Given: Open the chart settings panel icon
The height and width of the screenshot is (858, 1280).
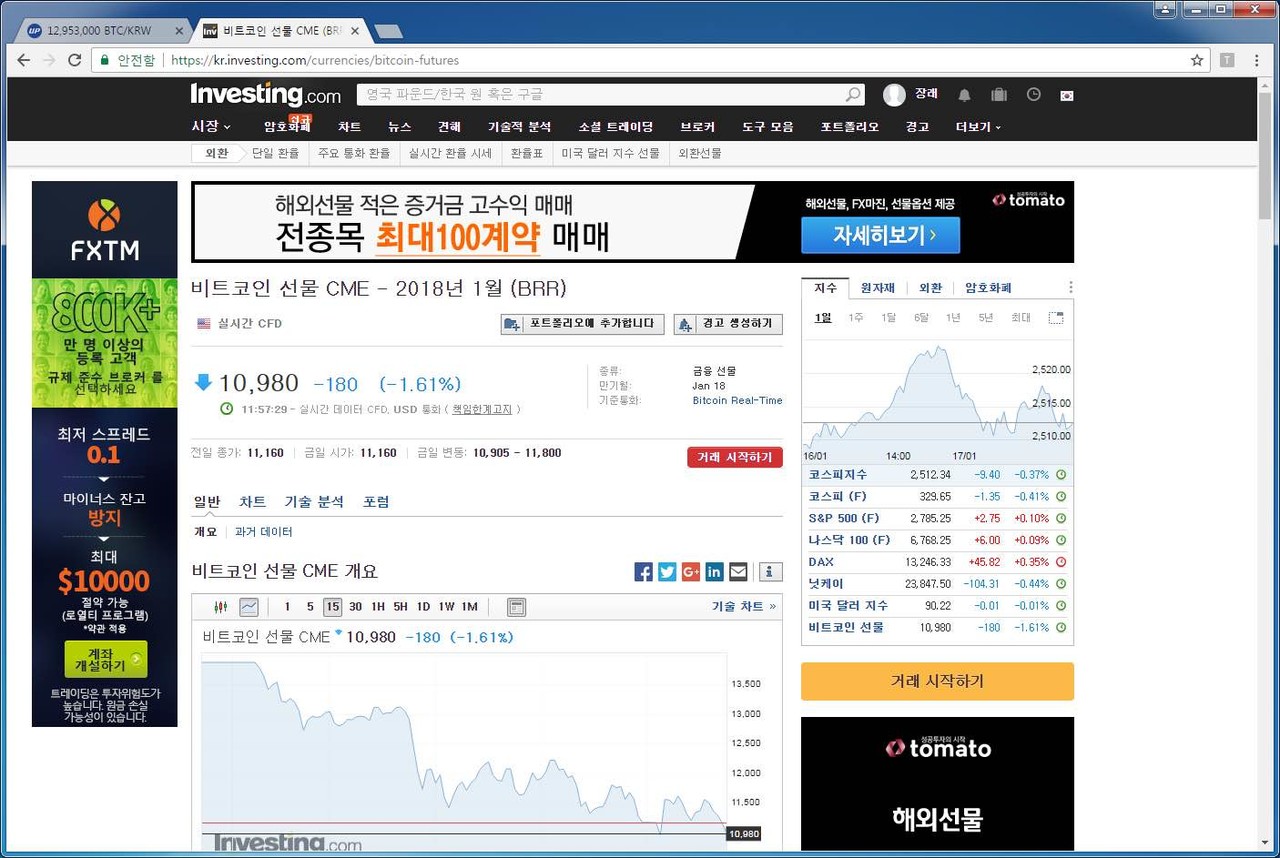Looking at the screenshot, I should 517,606.
